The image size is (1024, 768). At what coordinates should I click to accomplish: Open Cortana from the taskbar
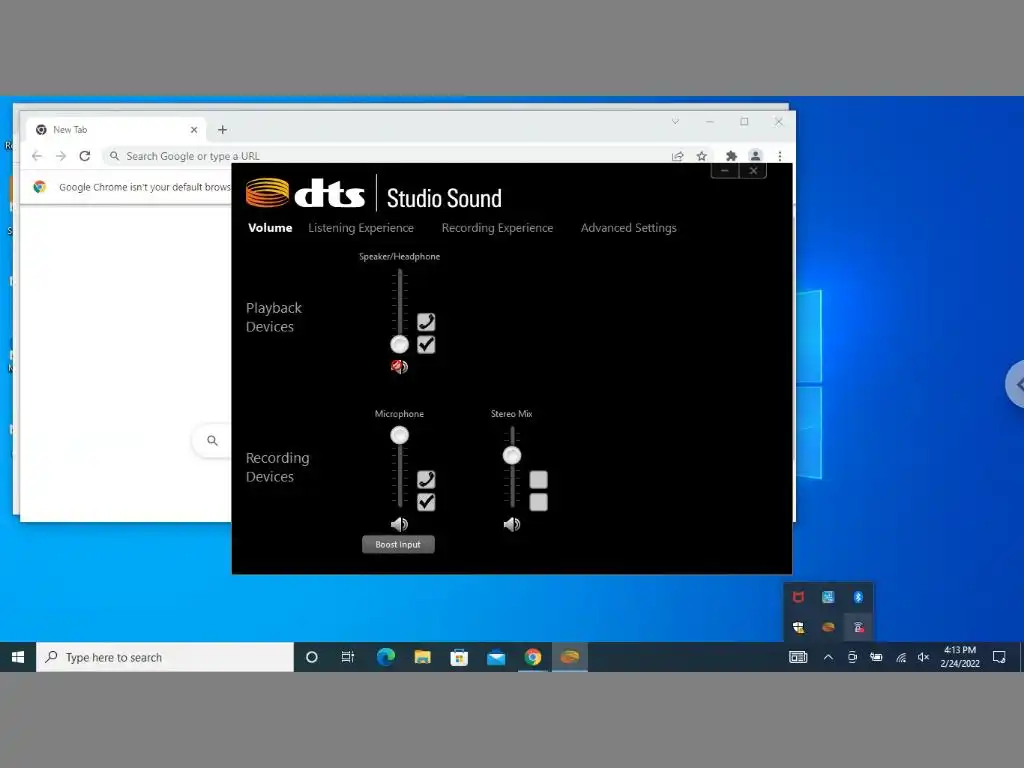[x=312, y=657]
